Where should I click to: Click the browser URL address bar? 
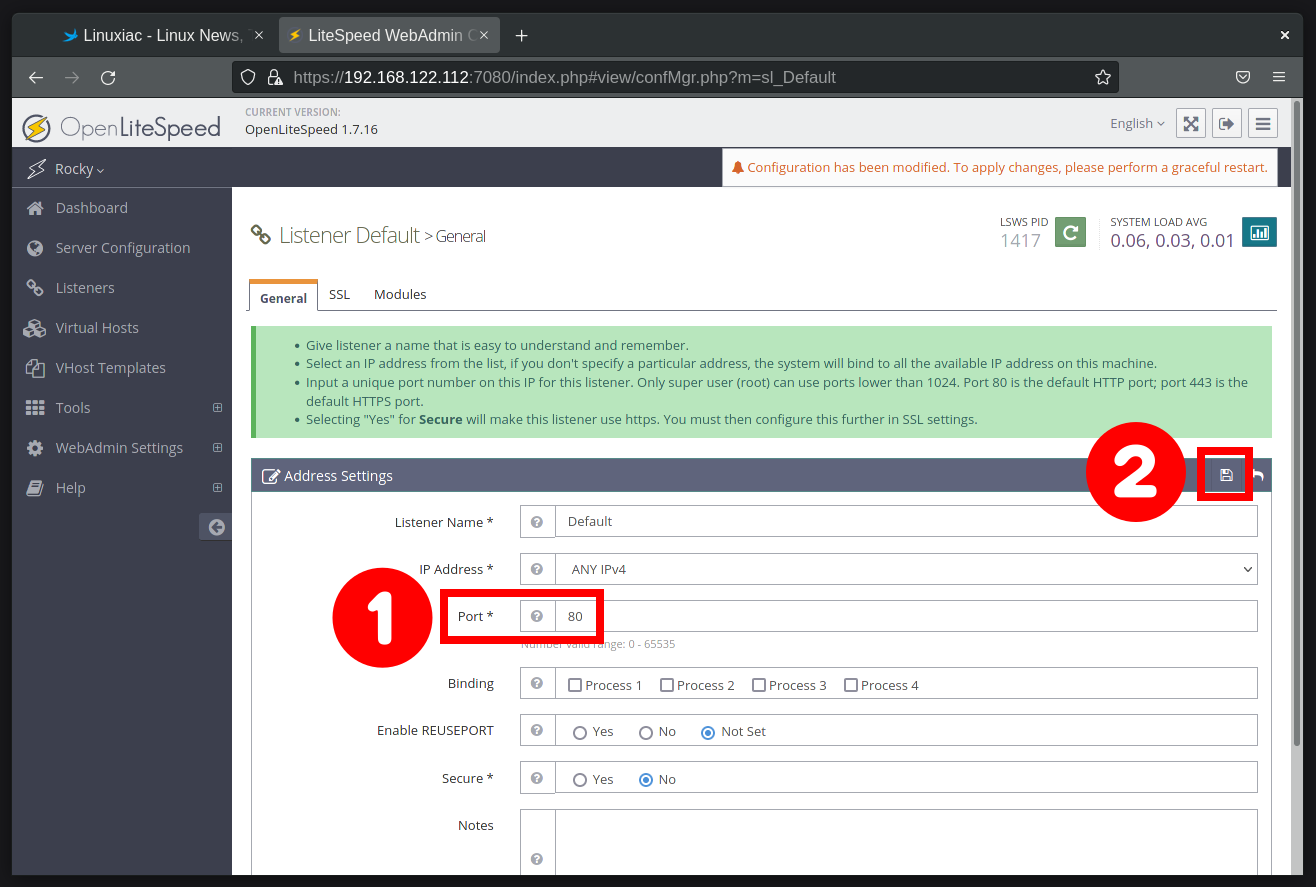click(x=675, y=77)
